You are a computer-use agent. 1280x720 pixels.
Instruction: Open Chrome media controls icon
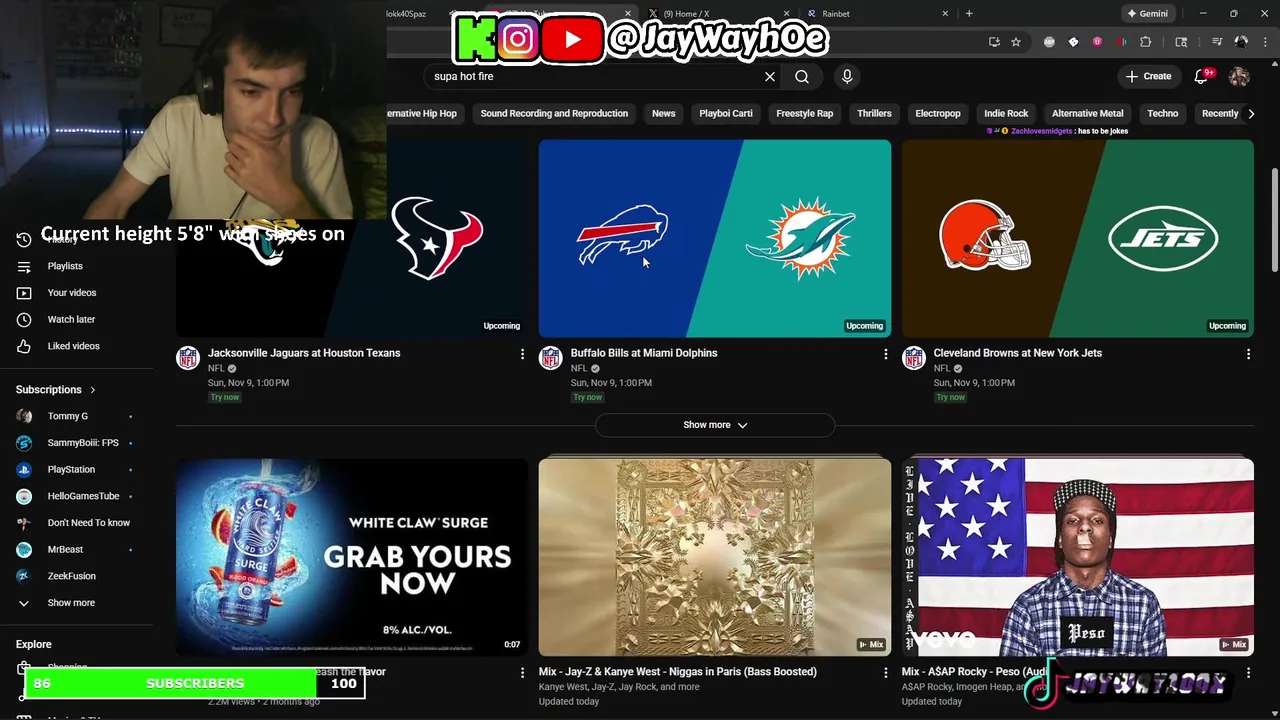(x=1217, y=42)
